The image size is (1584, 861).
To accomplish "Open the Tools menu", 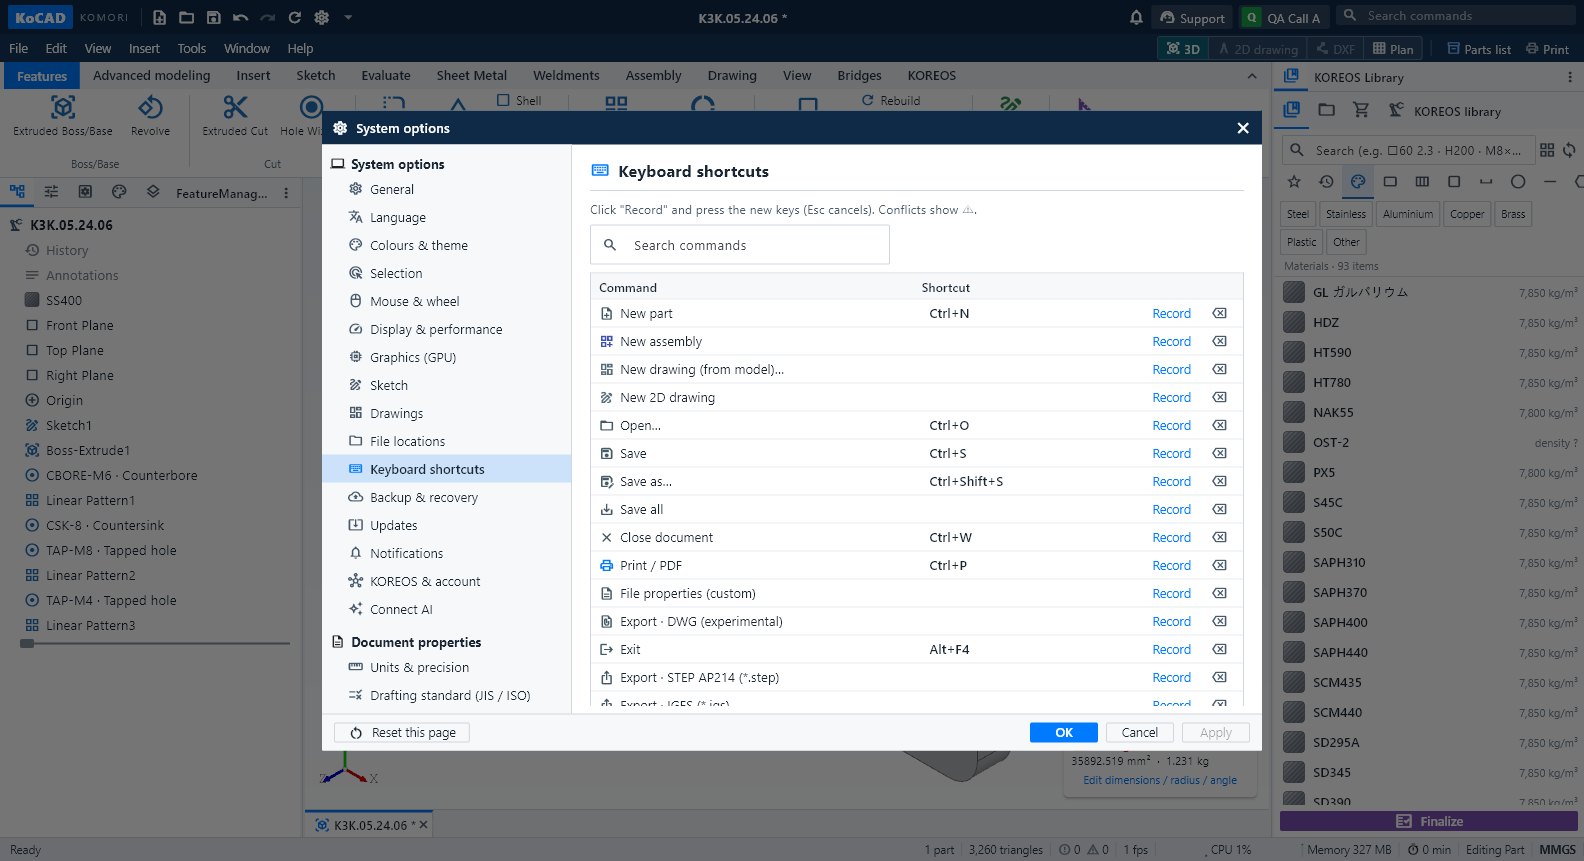I will click(191, 48).
